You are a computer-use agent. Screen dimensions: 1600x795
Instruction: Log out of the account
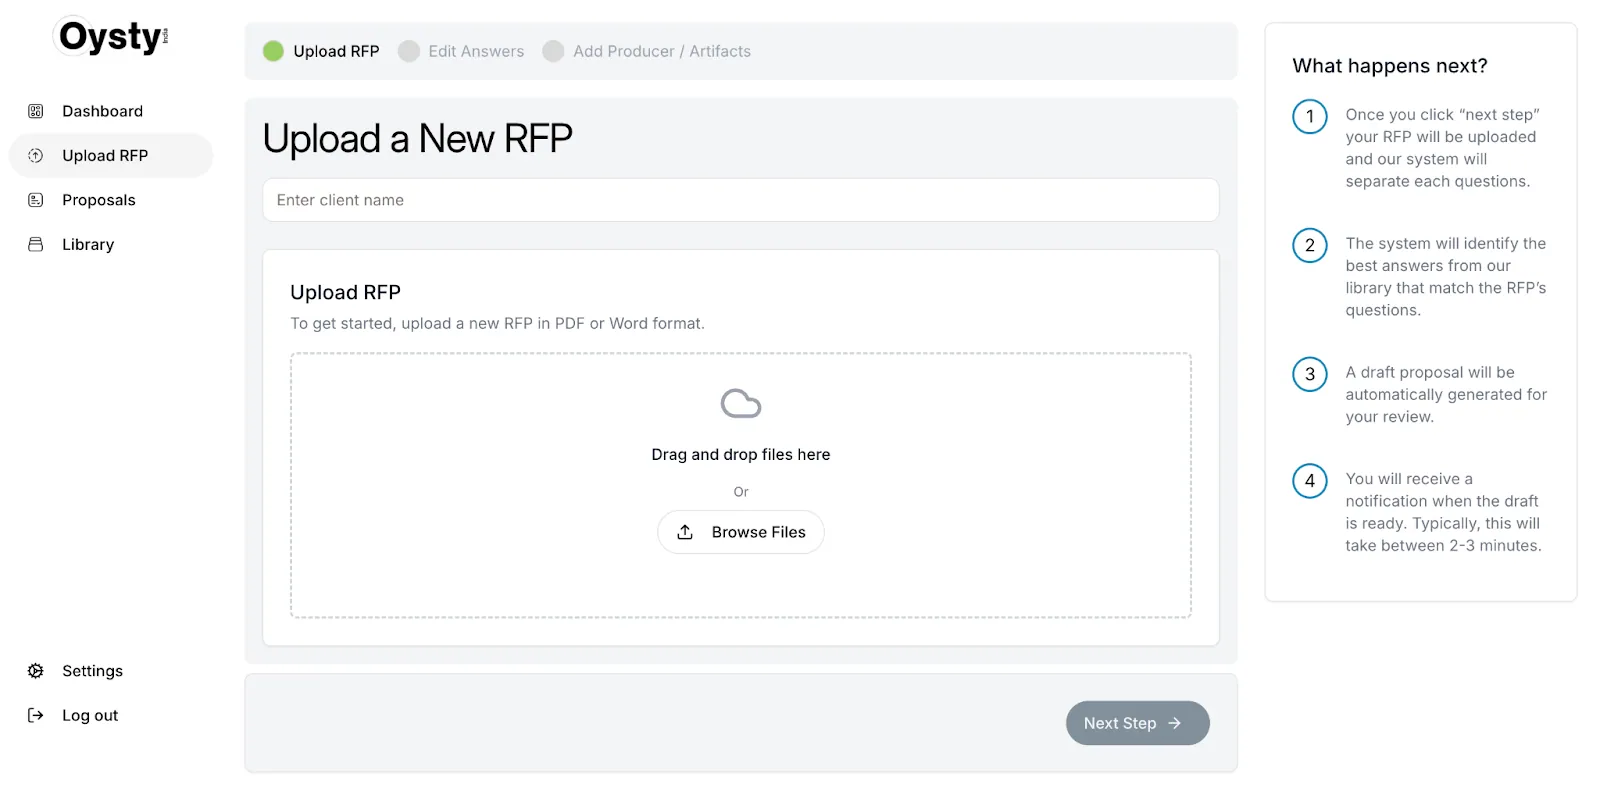[x=111, y=715]
